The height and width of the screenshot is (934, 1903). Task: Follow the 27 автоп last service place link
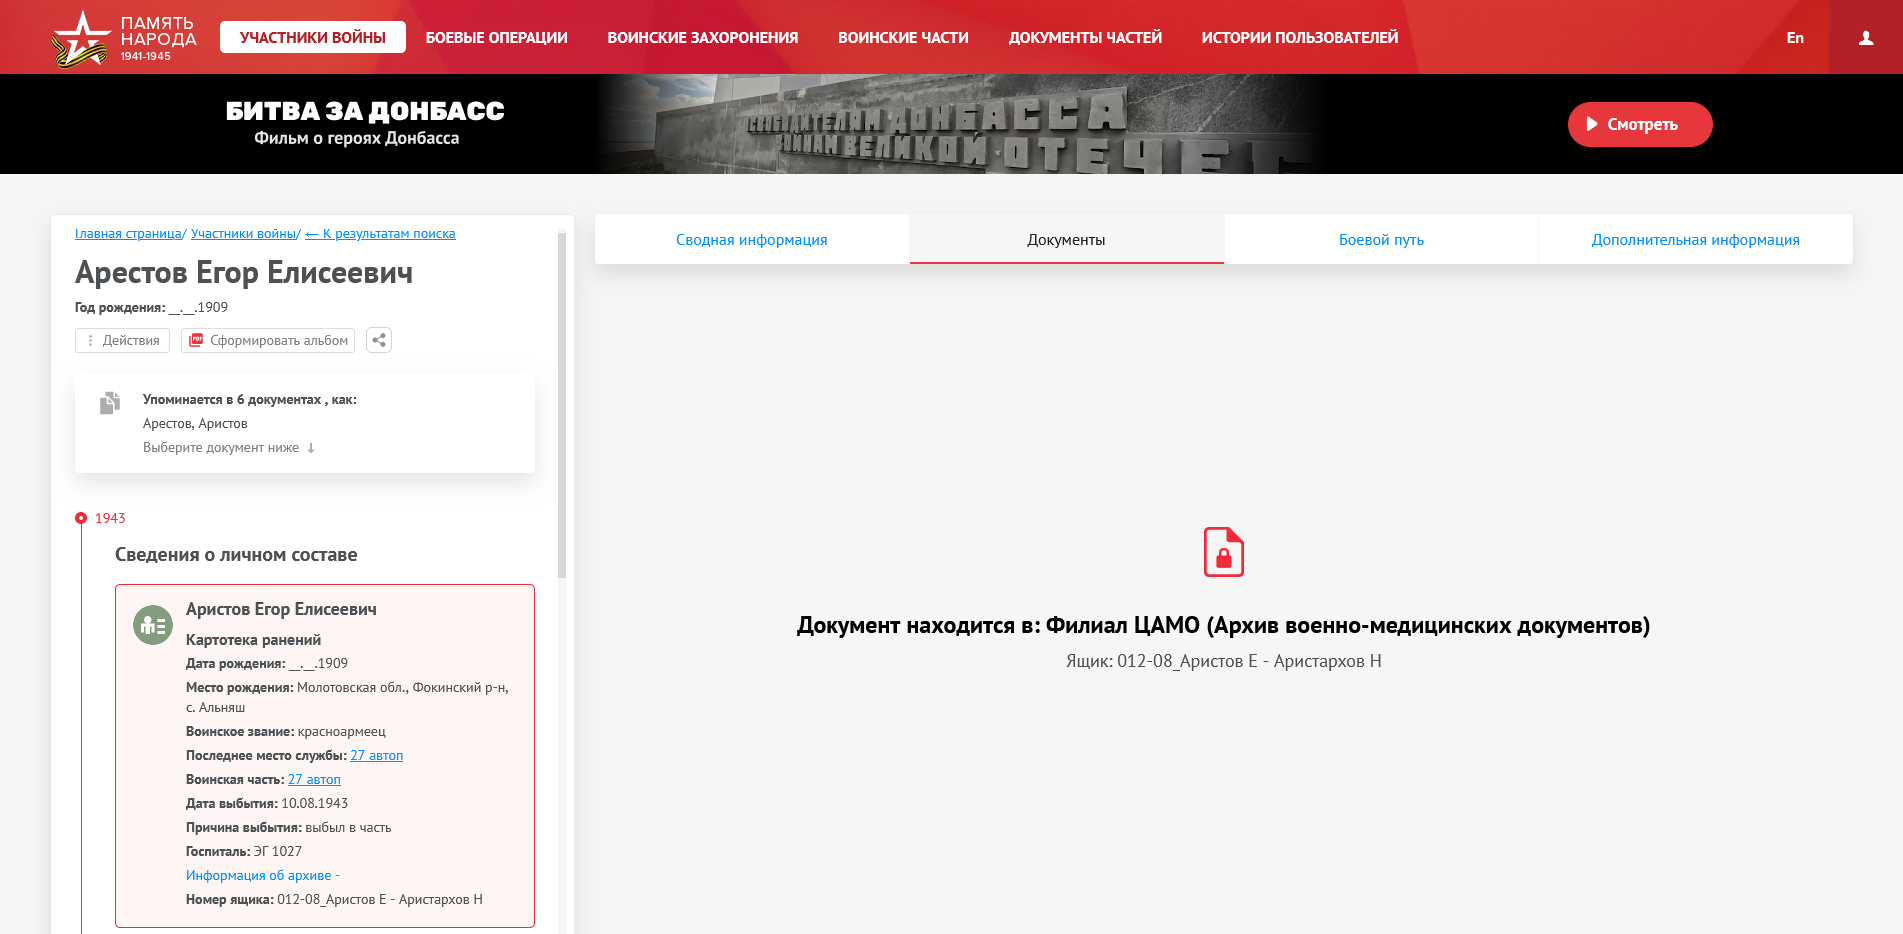point(376,756)
